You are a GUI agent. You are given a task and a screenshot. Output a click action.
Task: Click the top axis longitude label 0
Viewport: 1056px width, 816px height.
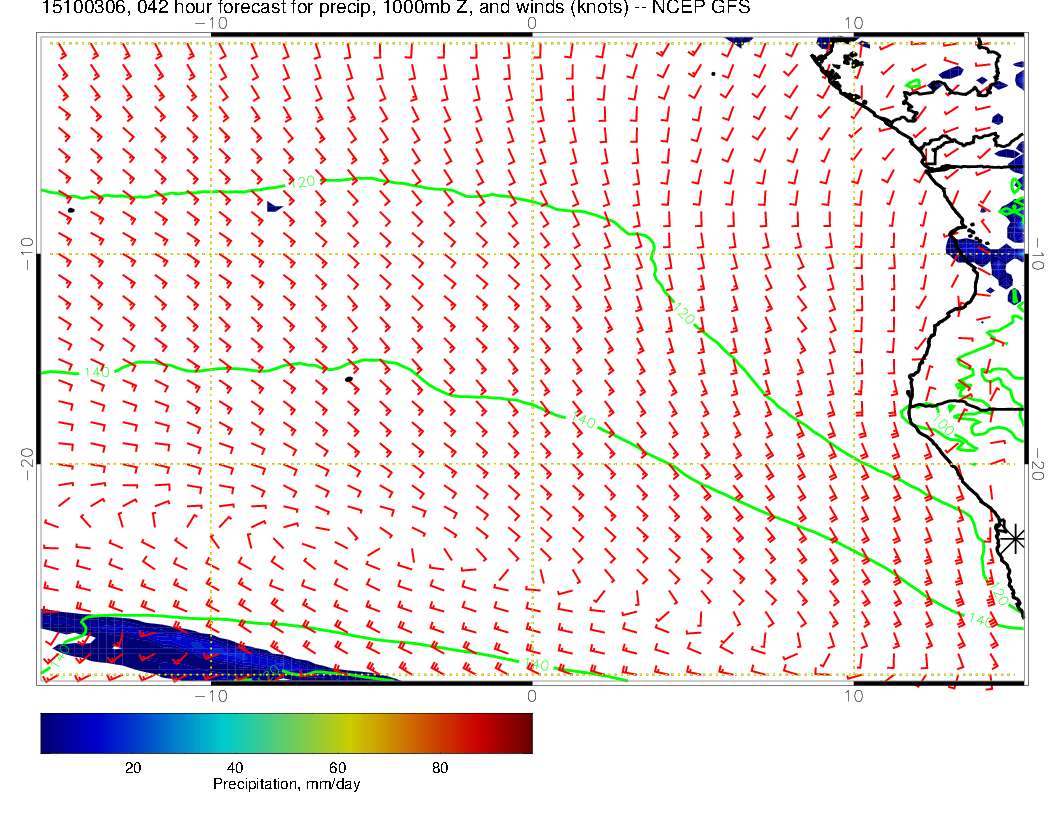pos(532,23)
